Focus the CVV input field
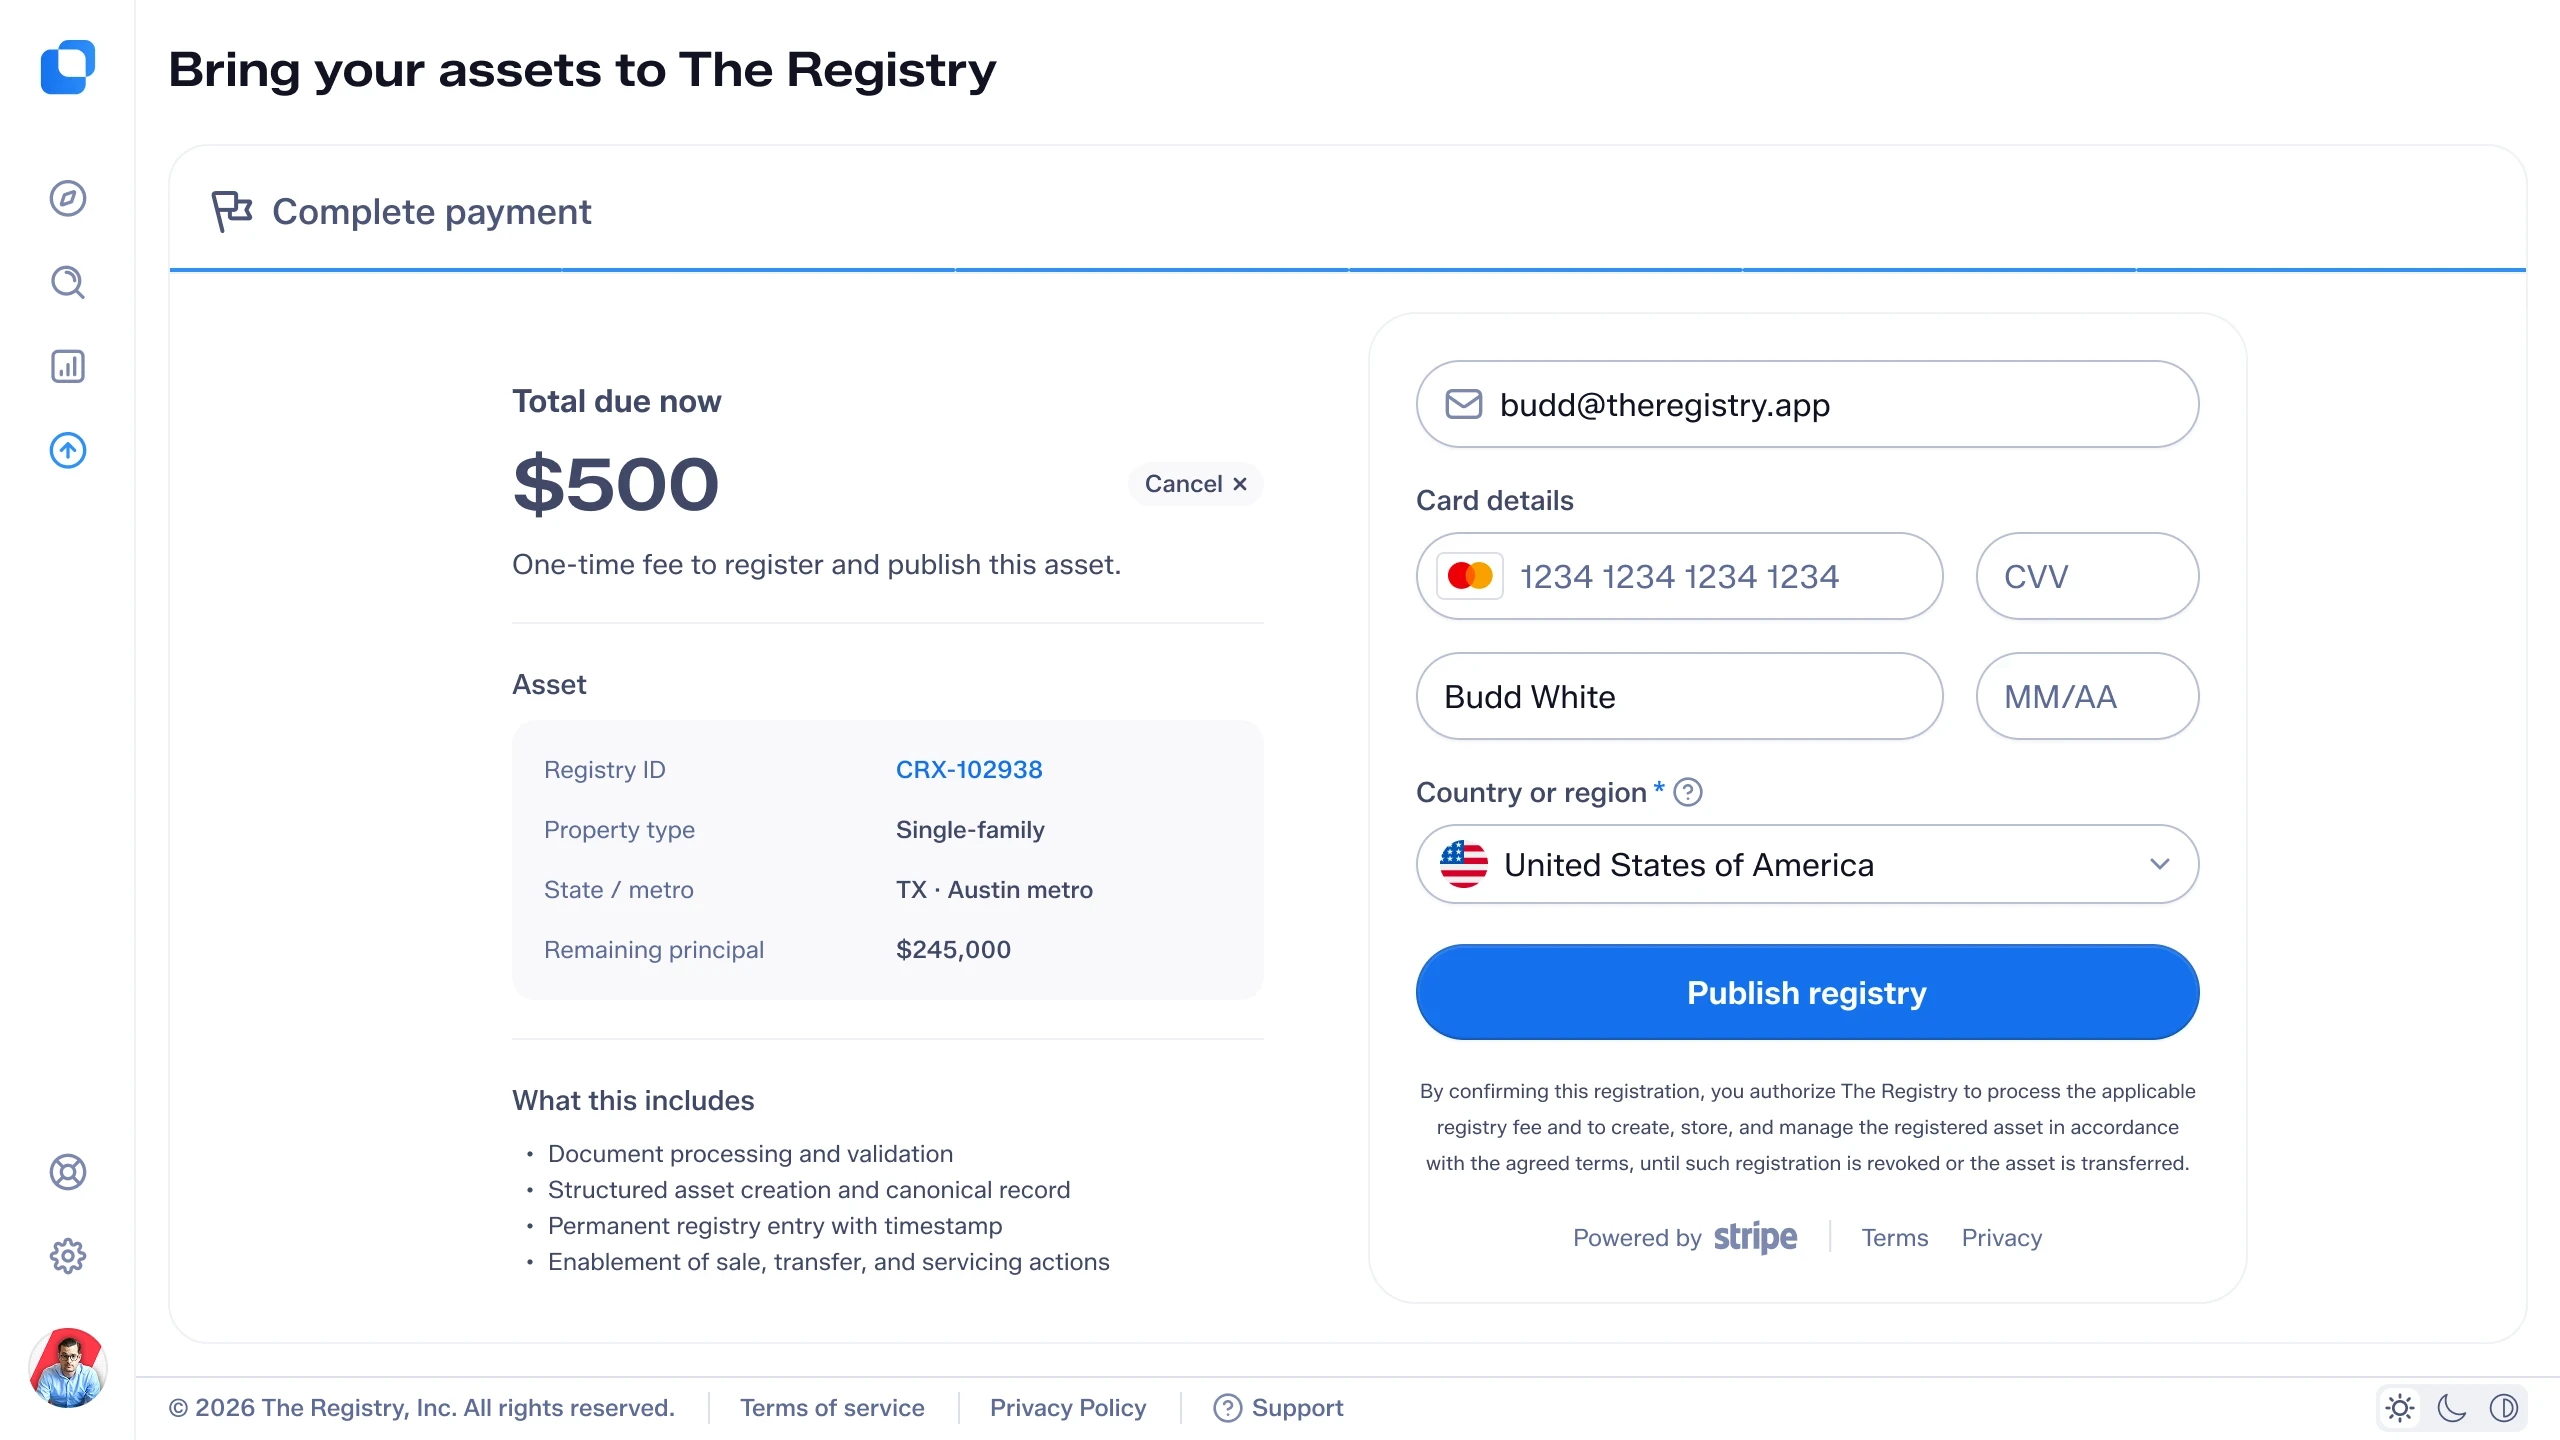2560x1440 pixels. coord(2087,576)
